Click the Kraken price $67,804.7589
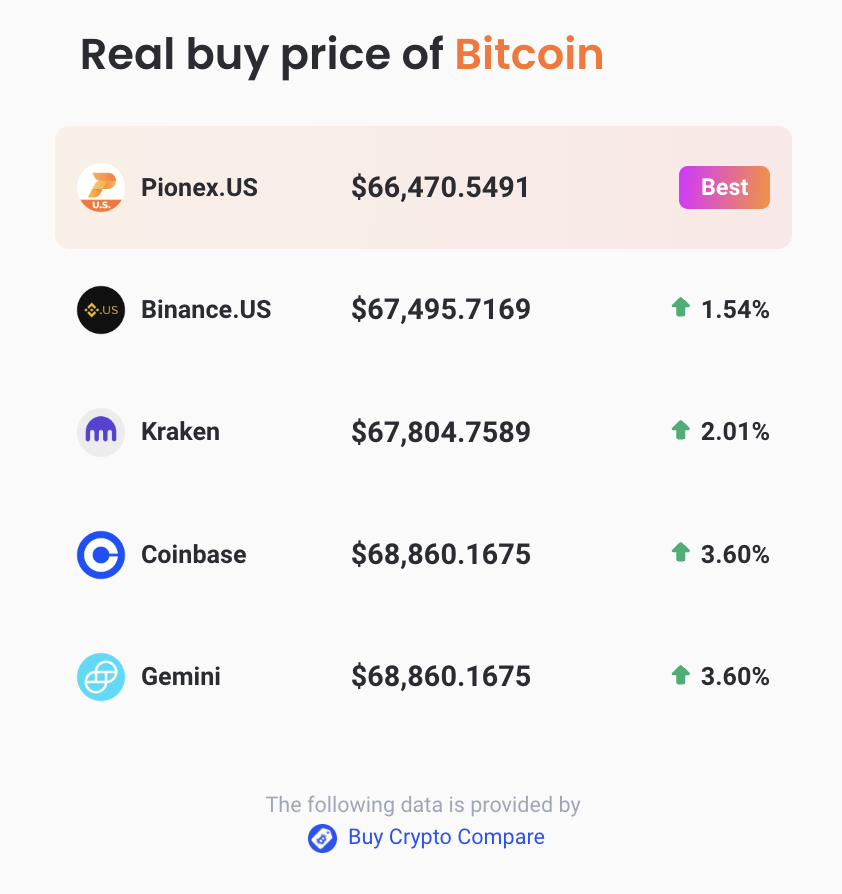 (441, 431)
